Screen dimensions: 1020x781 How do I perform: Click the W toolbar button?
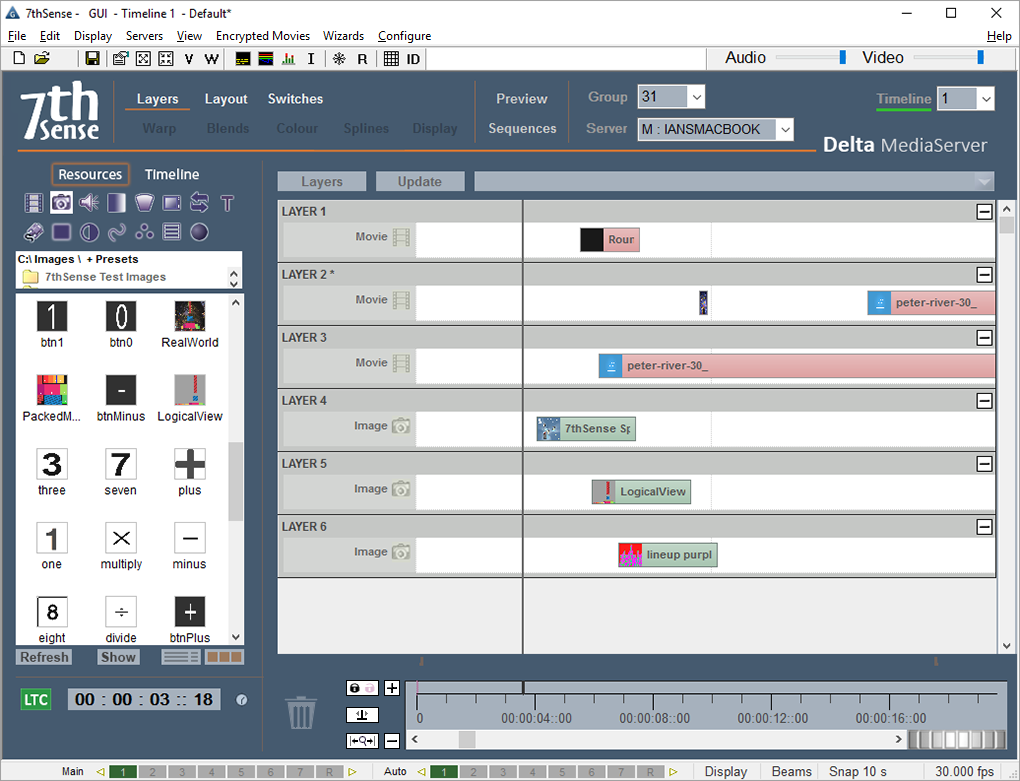point(211,59)
